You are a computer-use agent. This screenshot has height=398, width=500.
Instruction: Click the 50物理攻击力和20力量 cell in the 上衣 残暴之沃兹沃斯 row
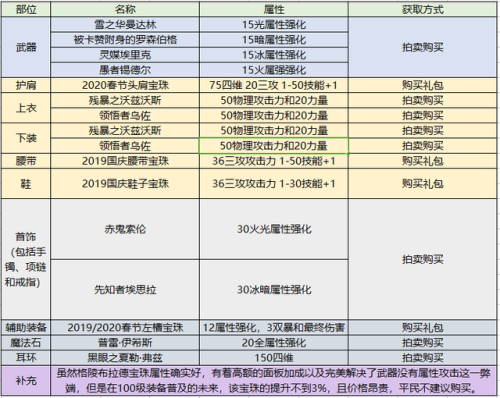pyautogui.click(x=274, y=100)
